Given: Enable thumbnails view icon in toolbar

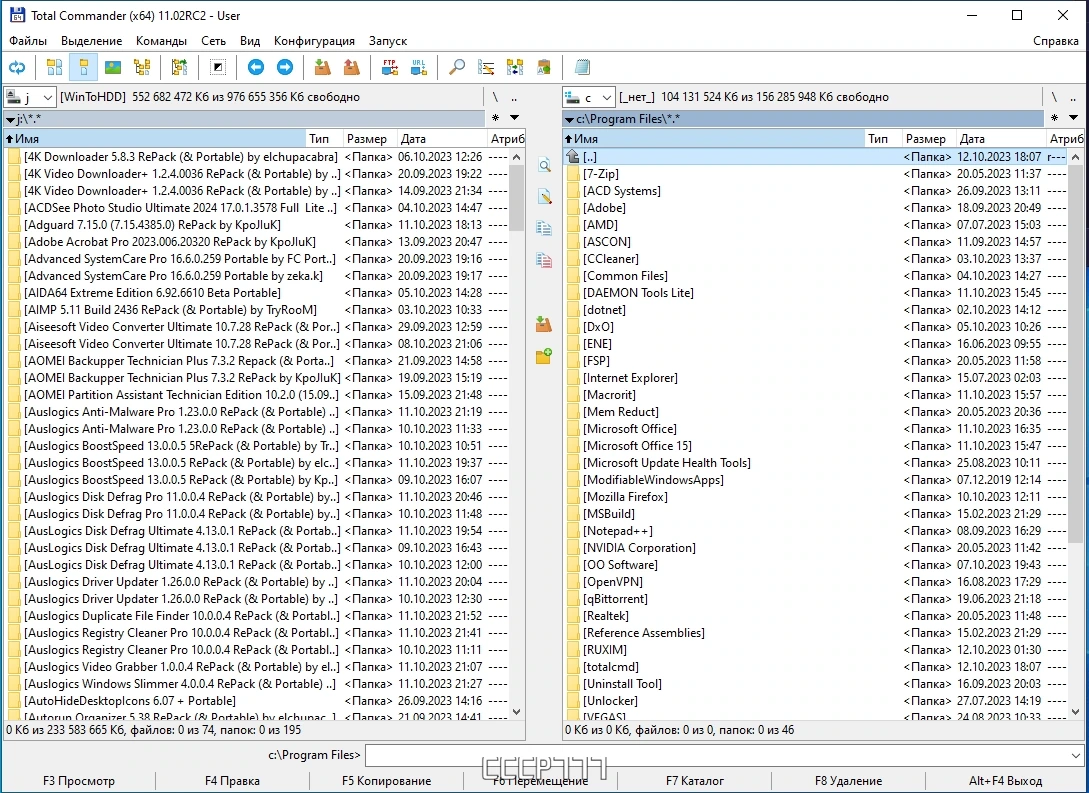Looking at the screenshot, I should coord(113,67).
